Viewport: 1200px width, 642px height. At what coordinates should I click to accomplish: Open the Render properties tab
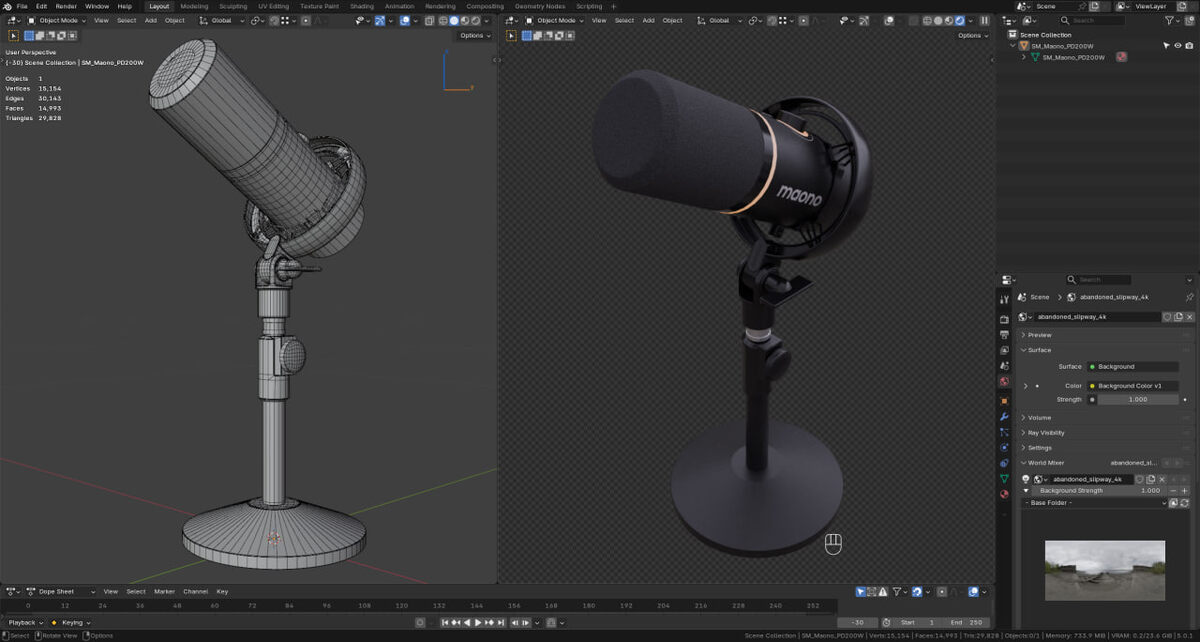tap(1004, 319)
